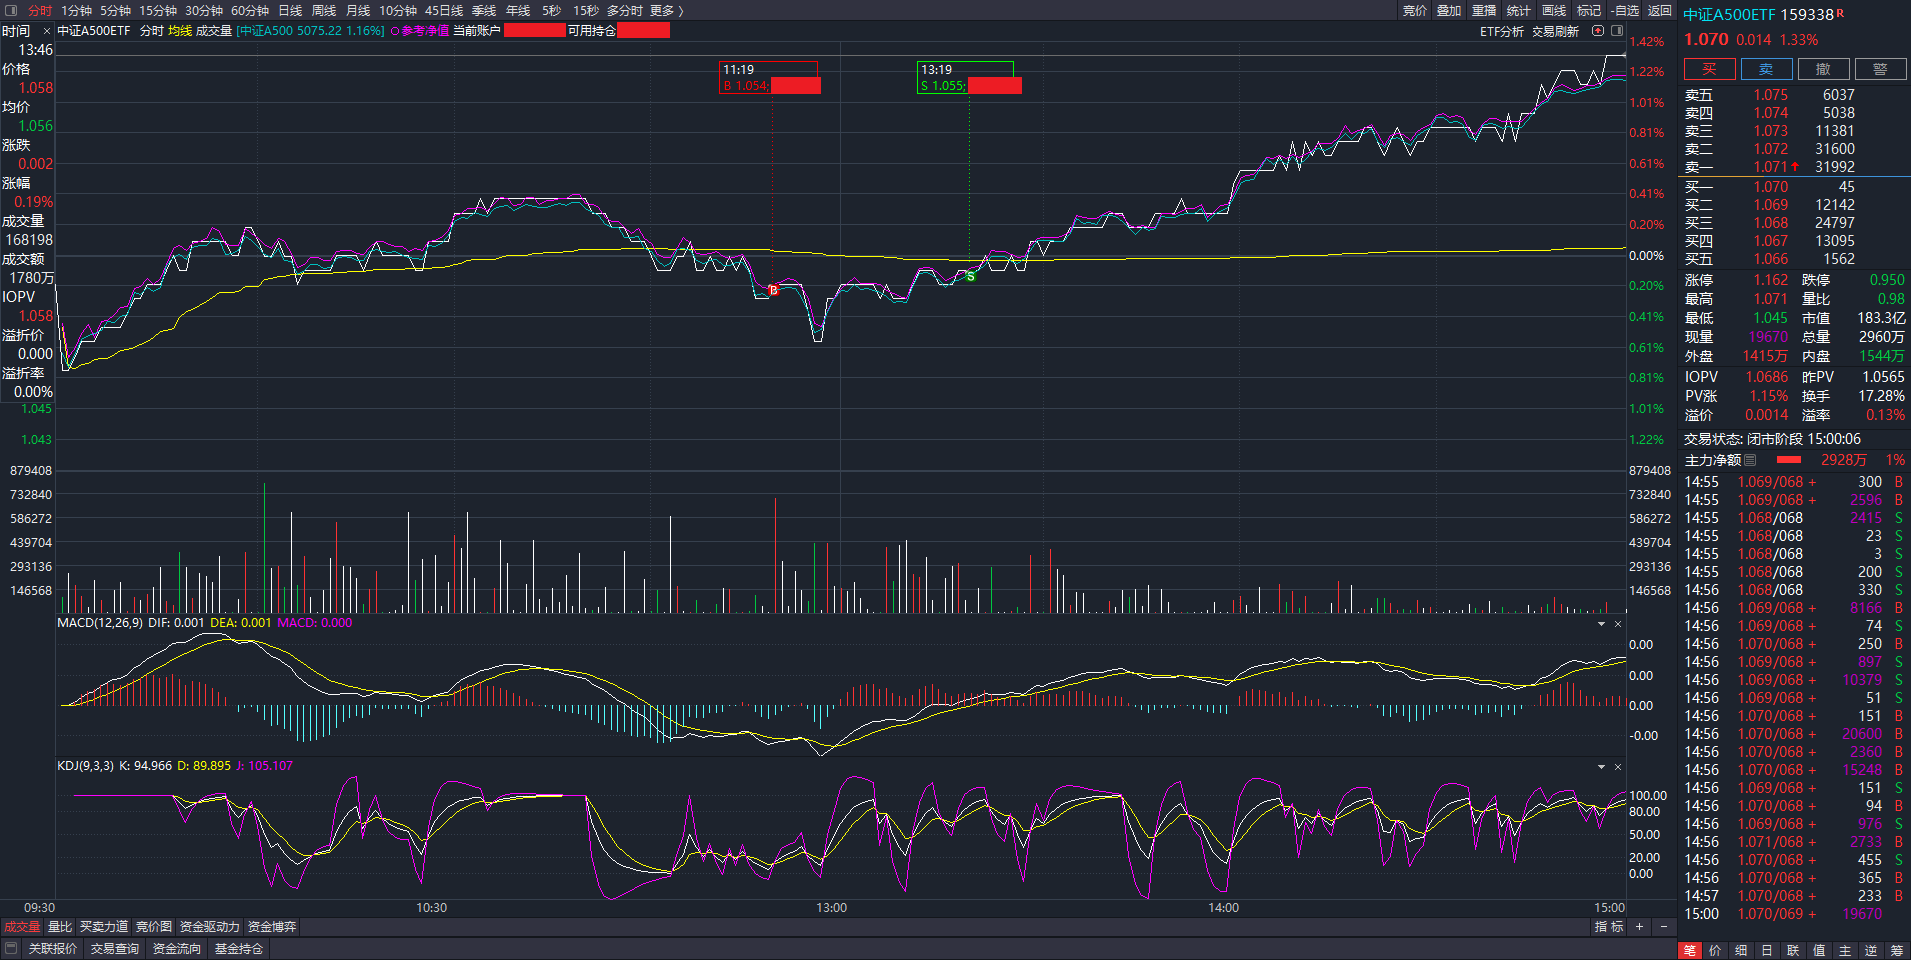The image size is (1911, 960).
Task: Click the plus icon next to 指标
Action: (1639, 927)
